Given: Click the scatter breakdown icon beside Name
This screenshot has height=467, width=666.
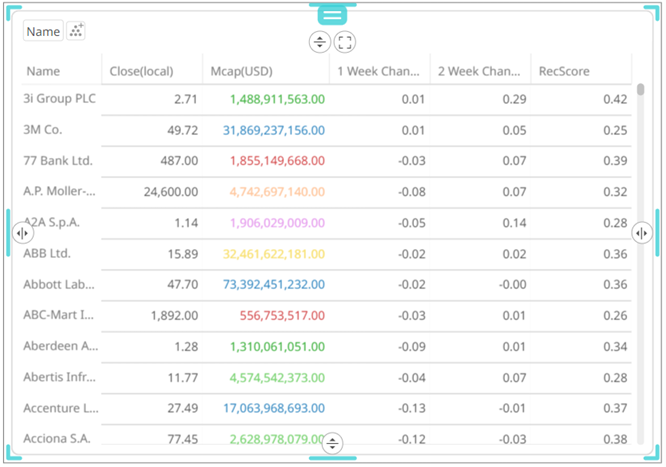Looking at the screenshot, I should point(76,31).
